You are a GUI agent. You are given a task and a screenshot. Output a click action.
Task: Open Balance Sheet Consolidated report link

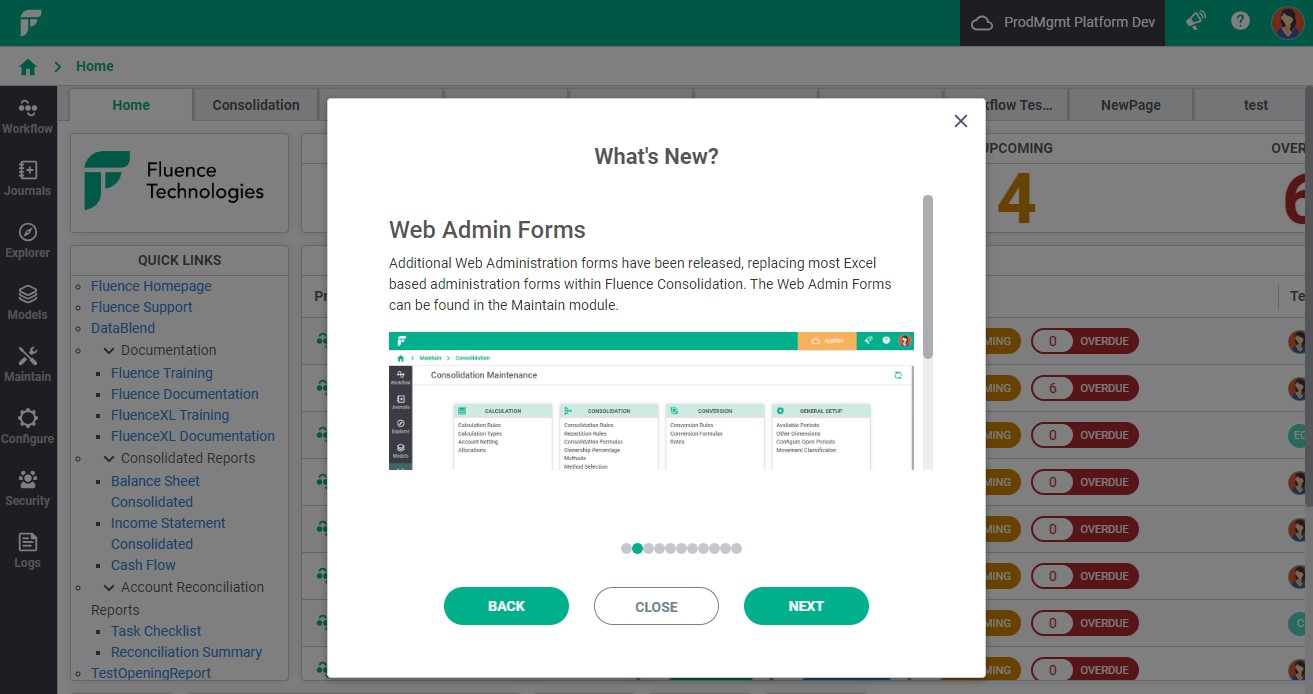(156, 491)
